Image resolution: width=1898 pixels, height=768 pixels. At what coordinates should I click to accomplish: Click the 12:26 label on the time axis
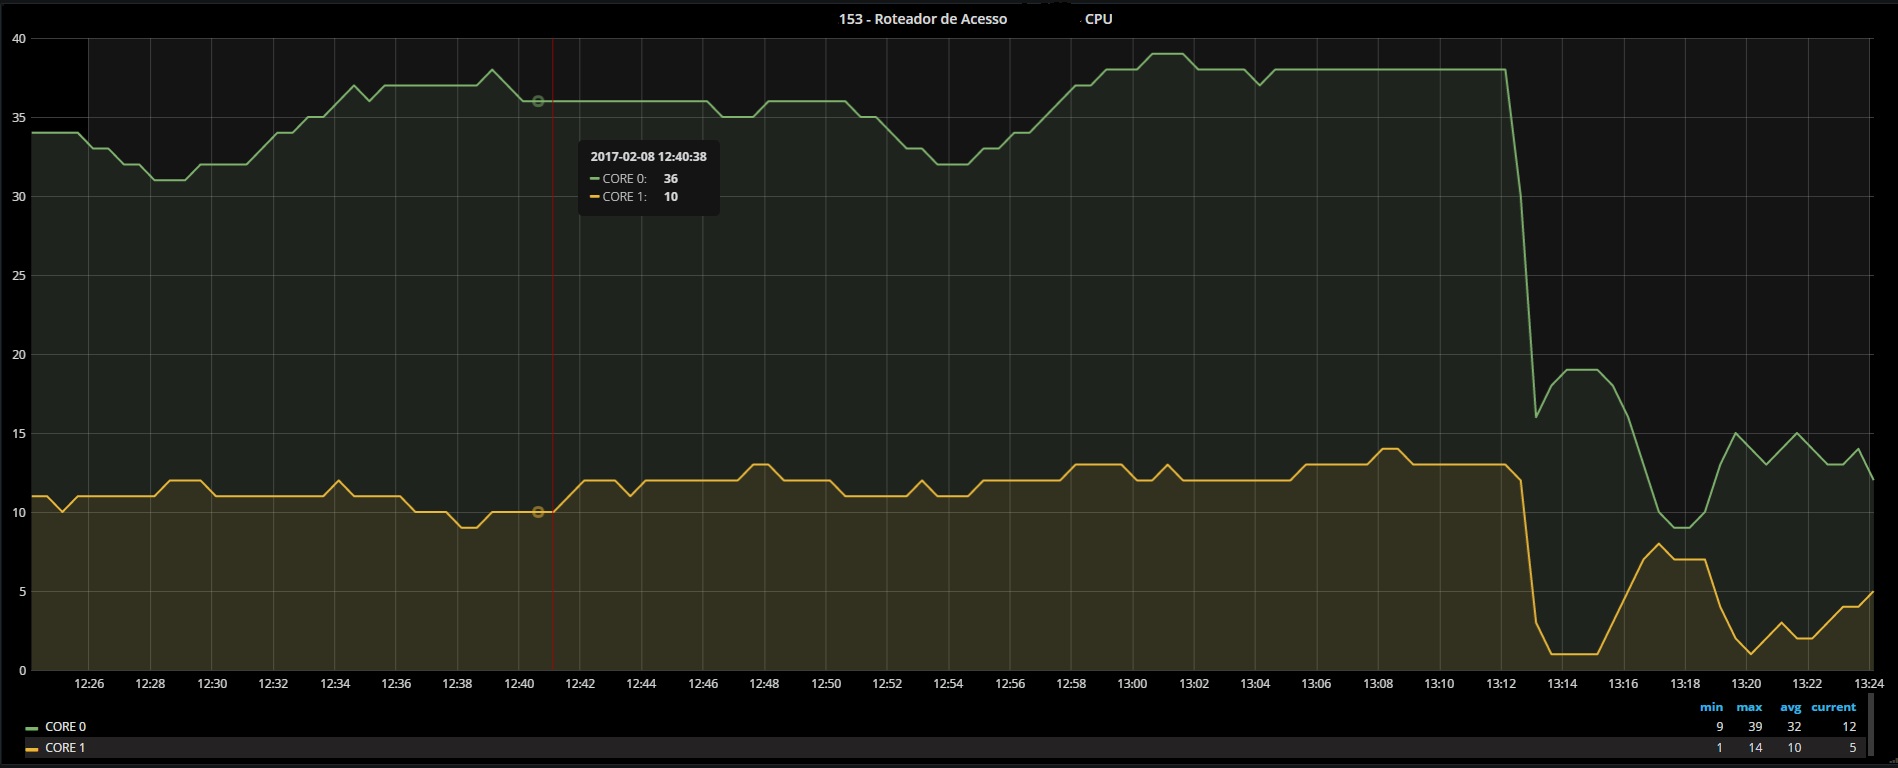(x=89, y=684)
